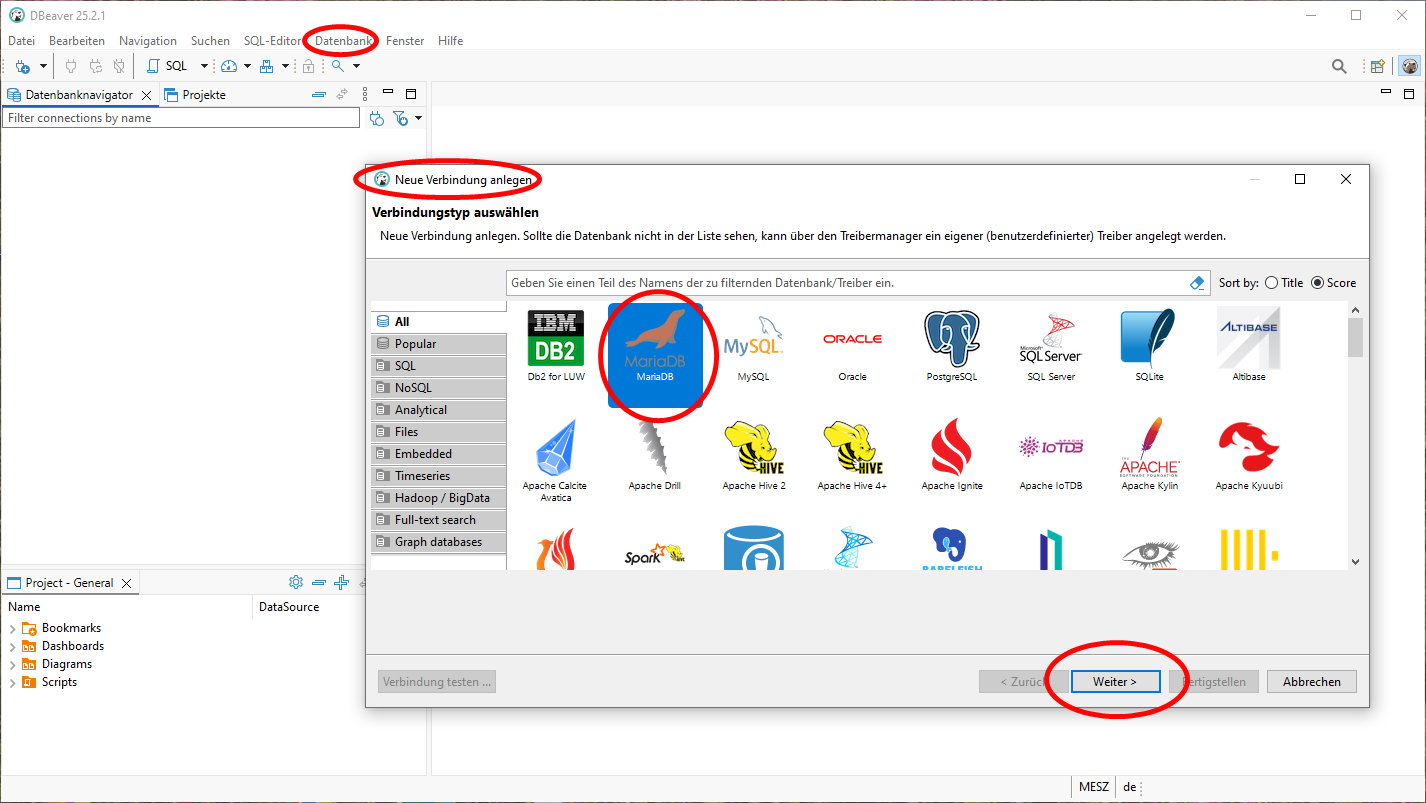The width and height of the screenshot is (1426, 803).
Task: Click the driver name filter field
Action: [x=845, y=283]
